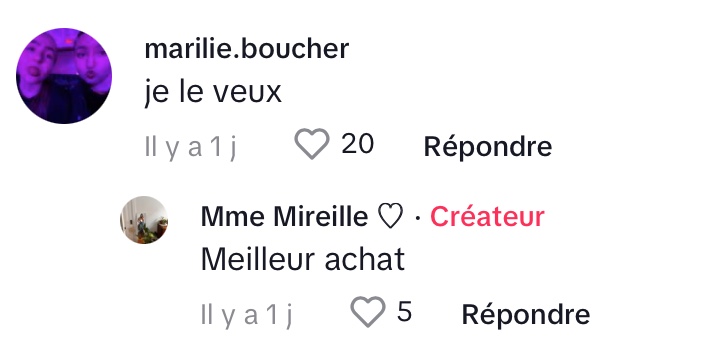Click the red Créateur badge

[x=487, y=216]
